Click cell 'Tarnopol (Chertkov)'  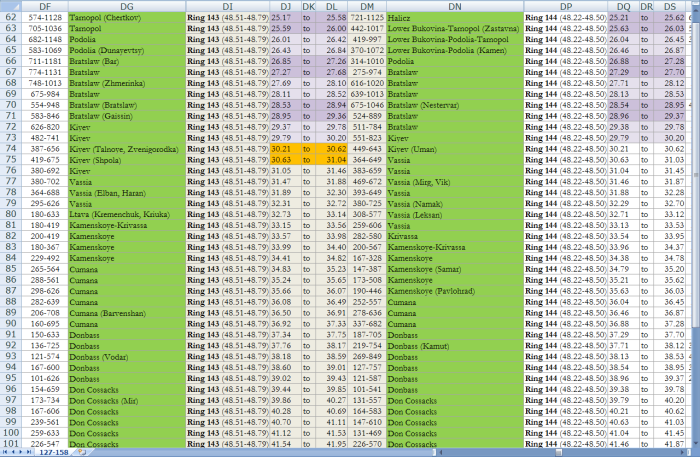click(127, 17)
